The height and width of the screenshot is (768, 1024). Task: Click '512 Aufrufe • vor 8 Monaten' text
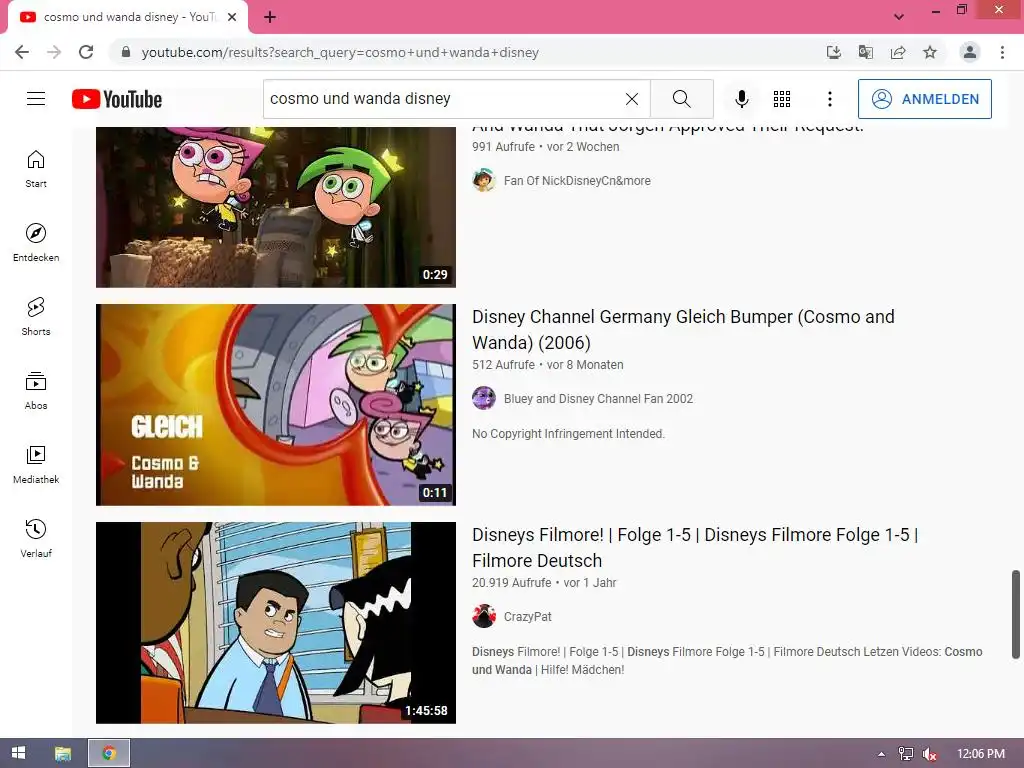tap(548, 365)
